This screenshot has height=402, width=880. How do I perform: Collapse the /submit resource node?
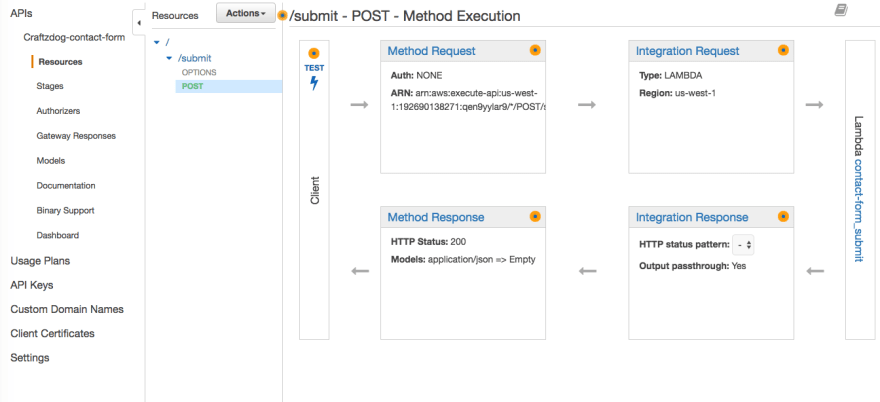tap(169, 58)
